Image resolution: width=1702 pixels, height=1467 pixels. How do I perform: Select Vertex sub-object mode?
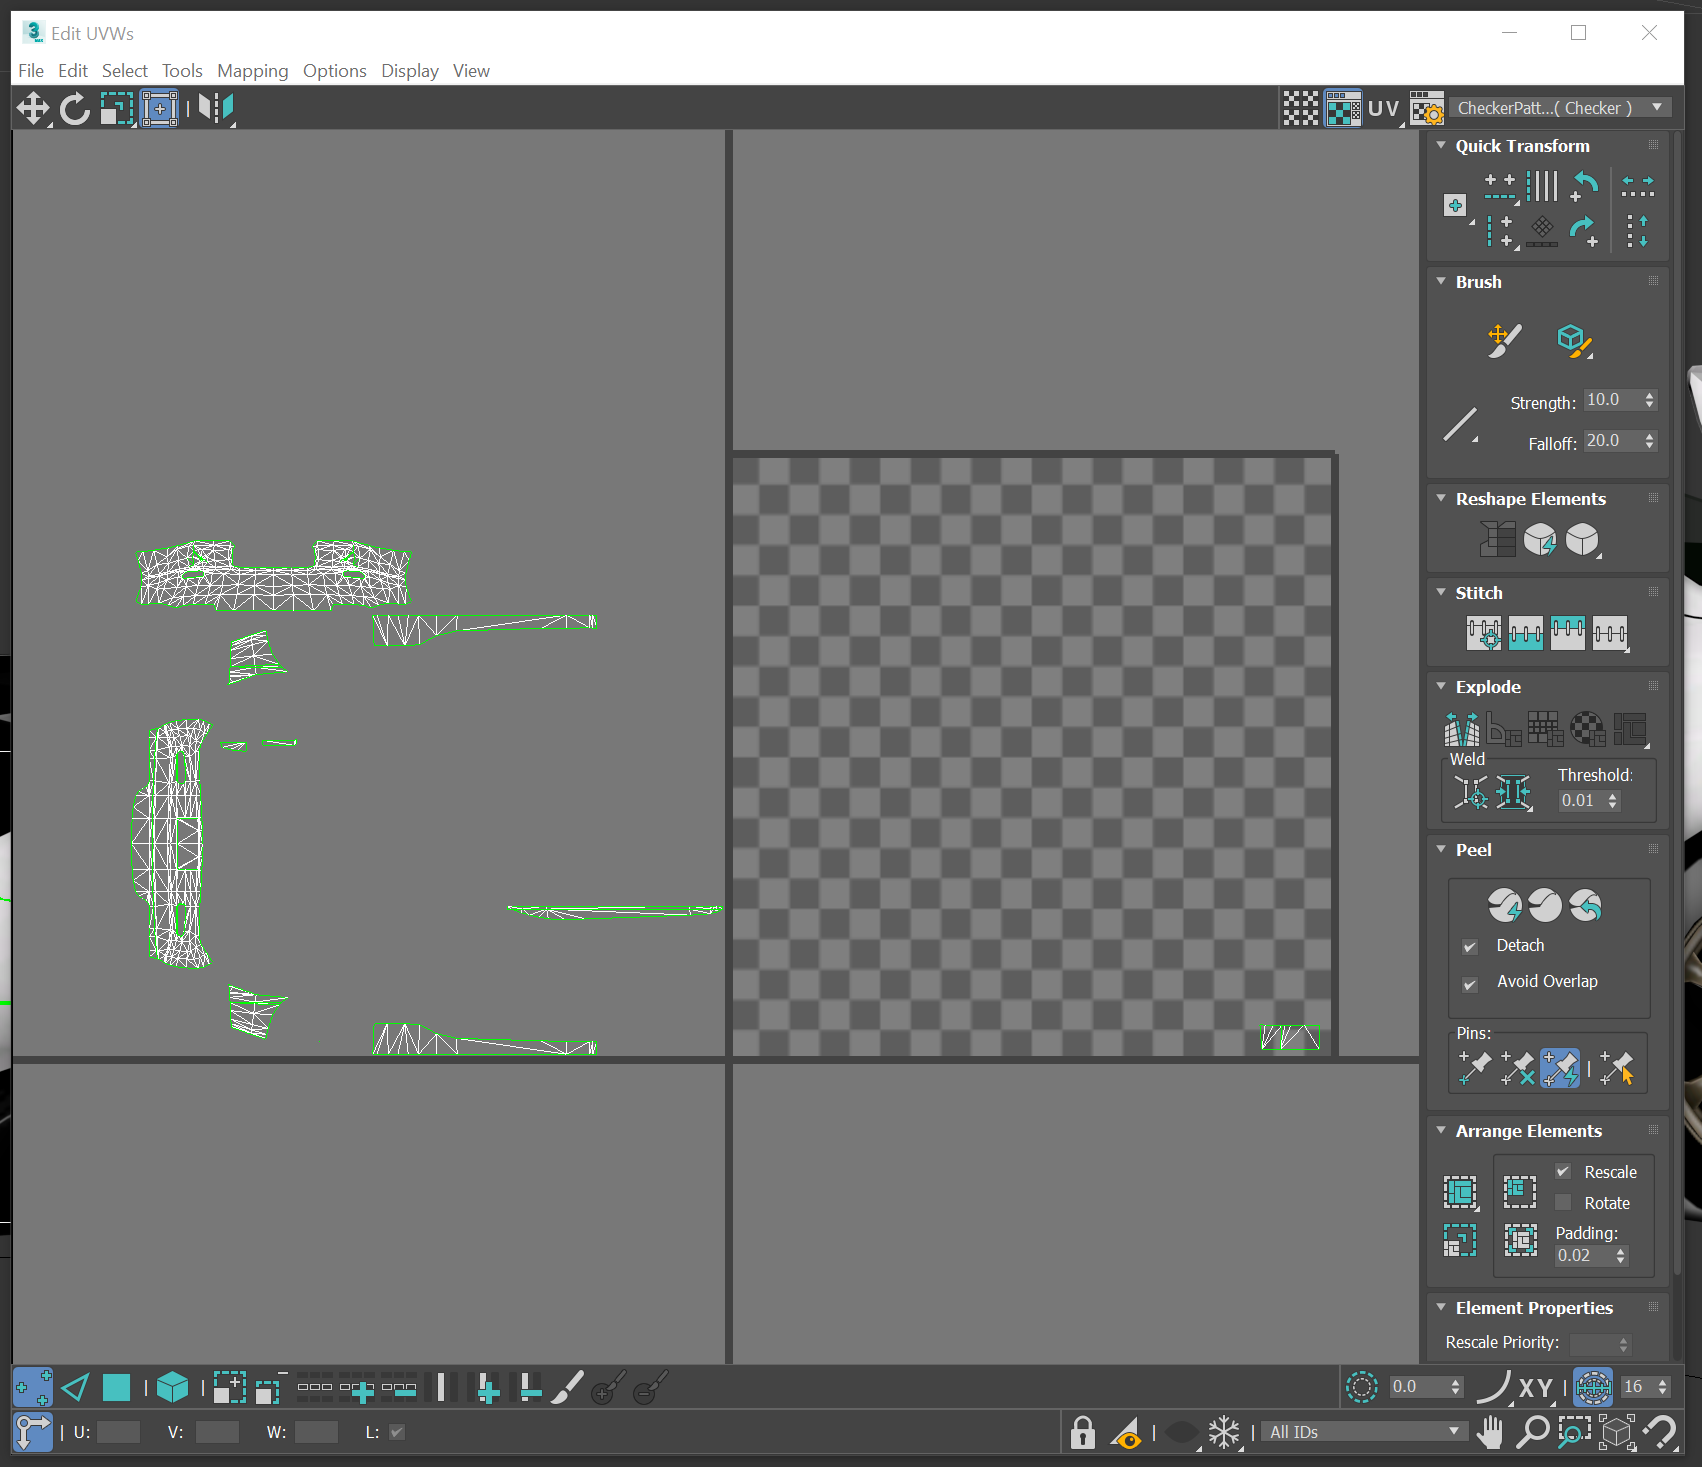pyautogui.click(x=32, y=1388)
